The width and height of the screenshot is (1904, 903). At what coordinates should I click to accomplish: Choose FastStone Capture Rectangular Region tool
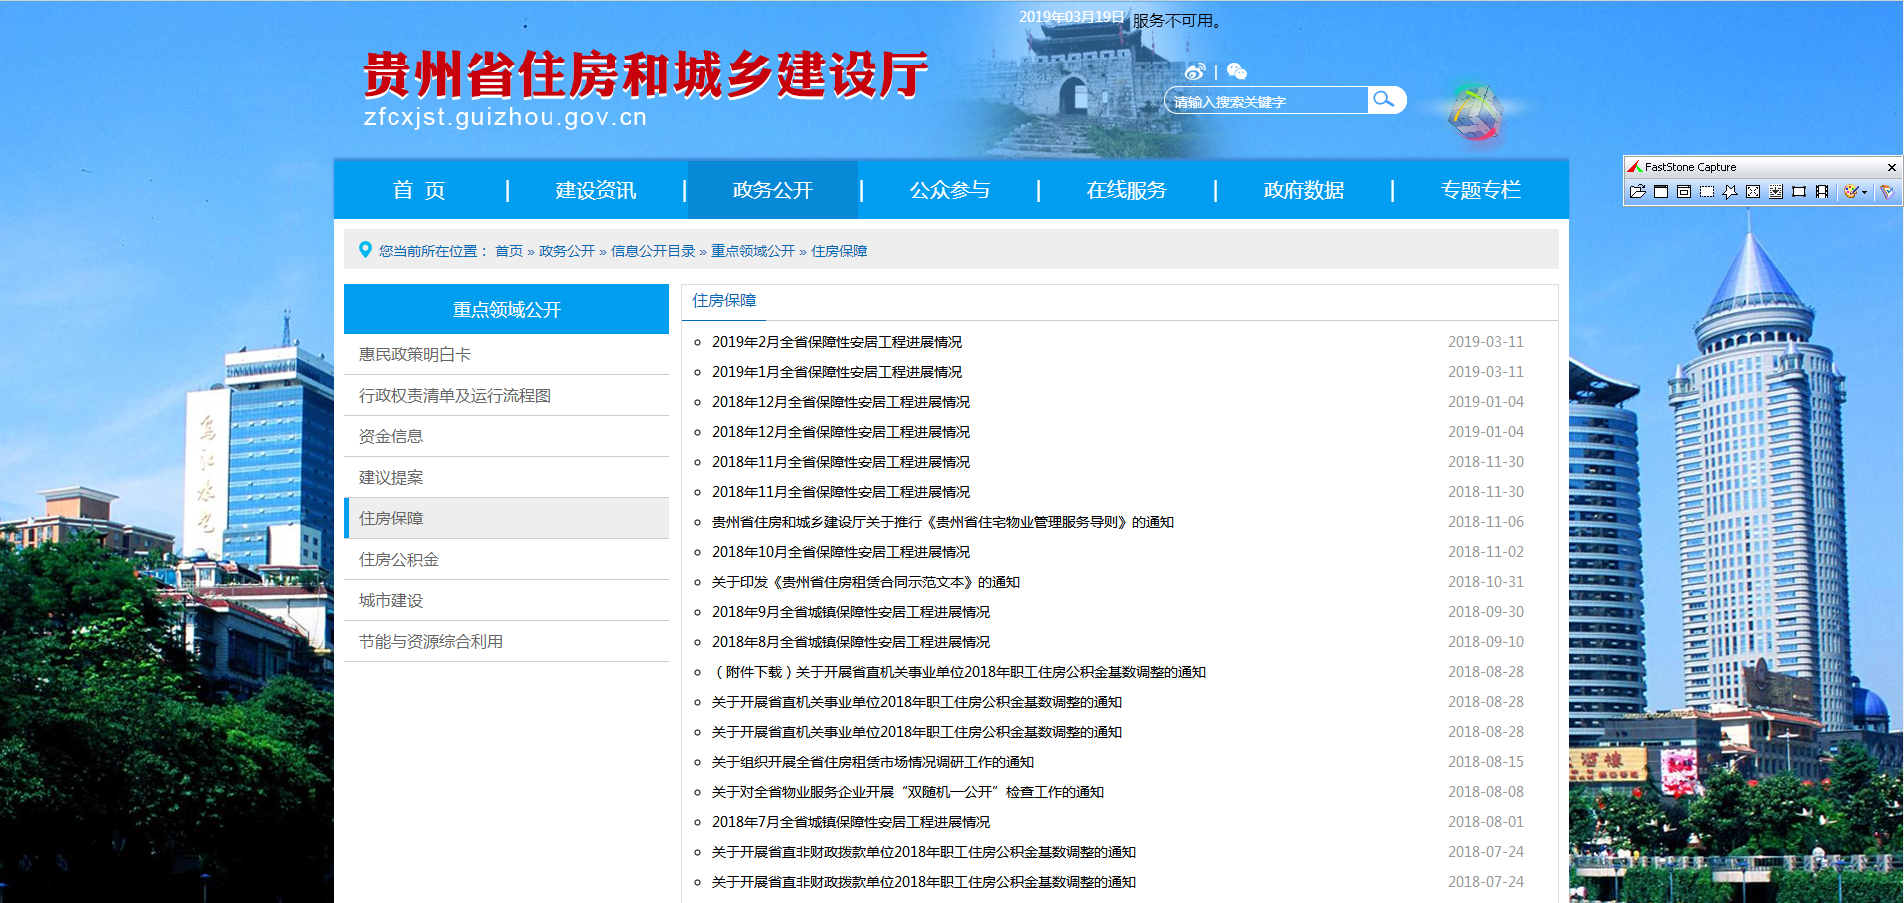tap(1707, 192)
